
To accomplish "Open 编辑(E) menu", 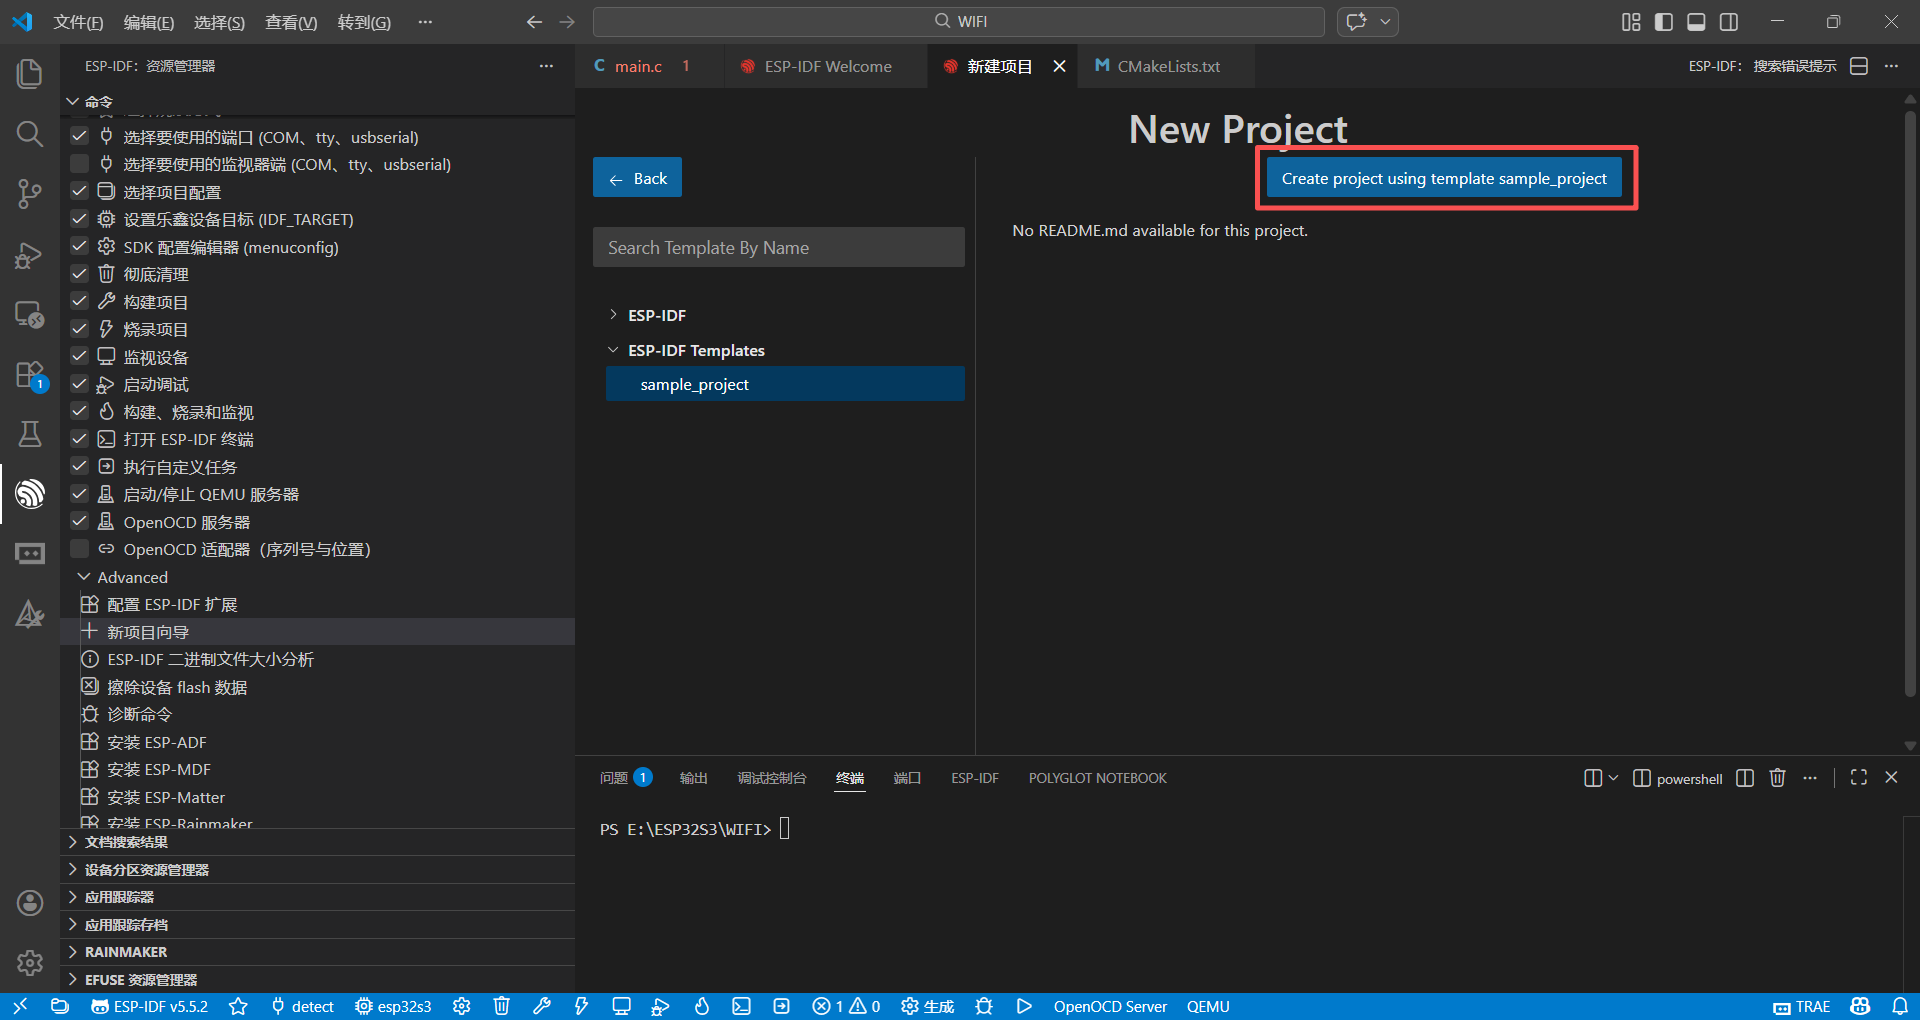I will click(x=149, y=22).
